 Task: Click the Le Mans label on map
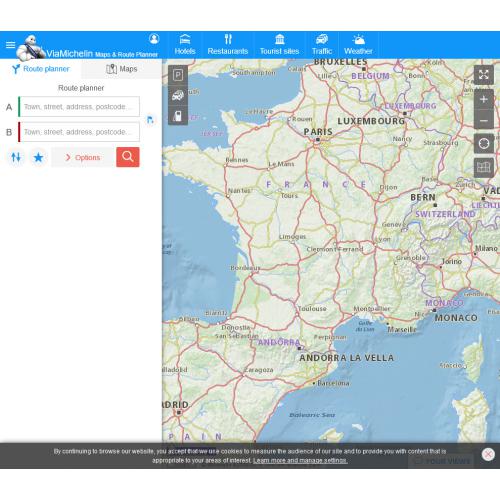281,164
